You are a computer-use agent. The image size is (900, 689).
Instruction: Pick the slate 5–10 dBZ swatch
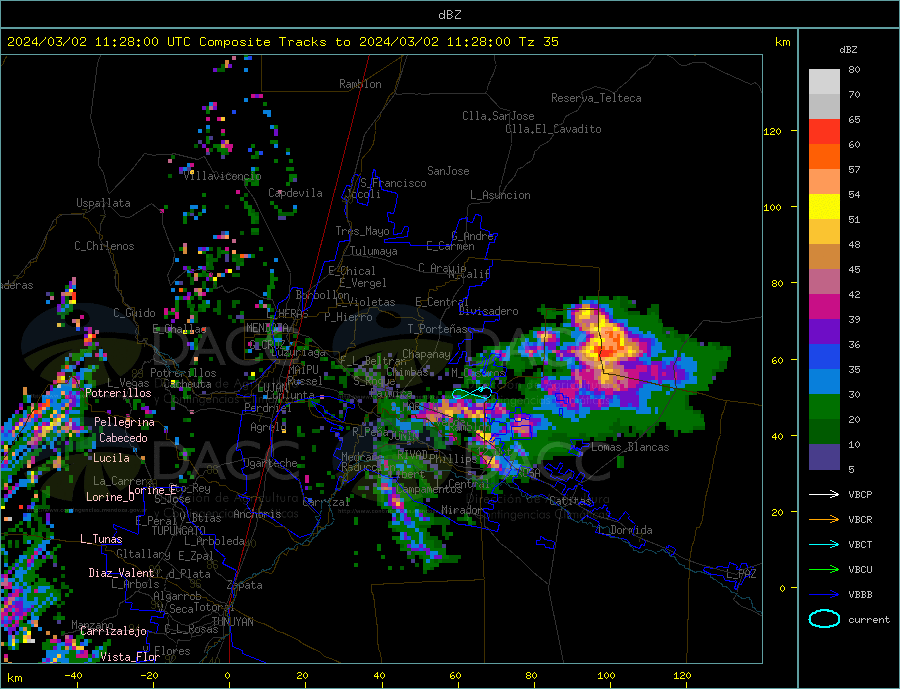(824, 457)
